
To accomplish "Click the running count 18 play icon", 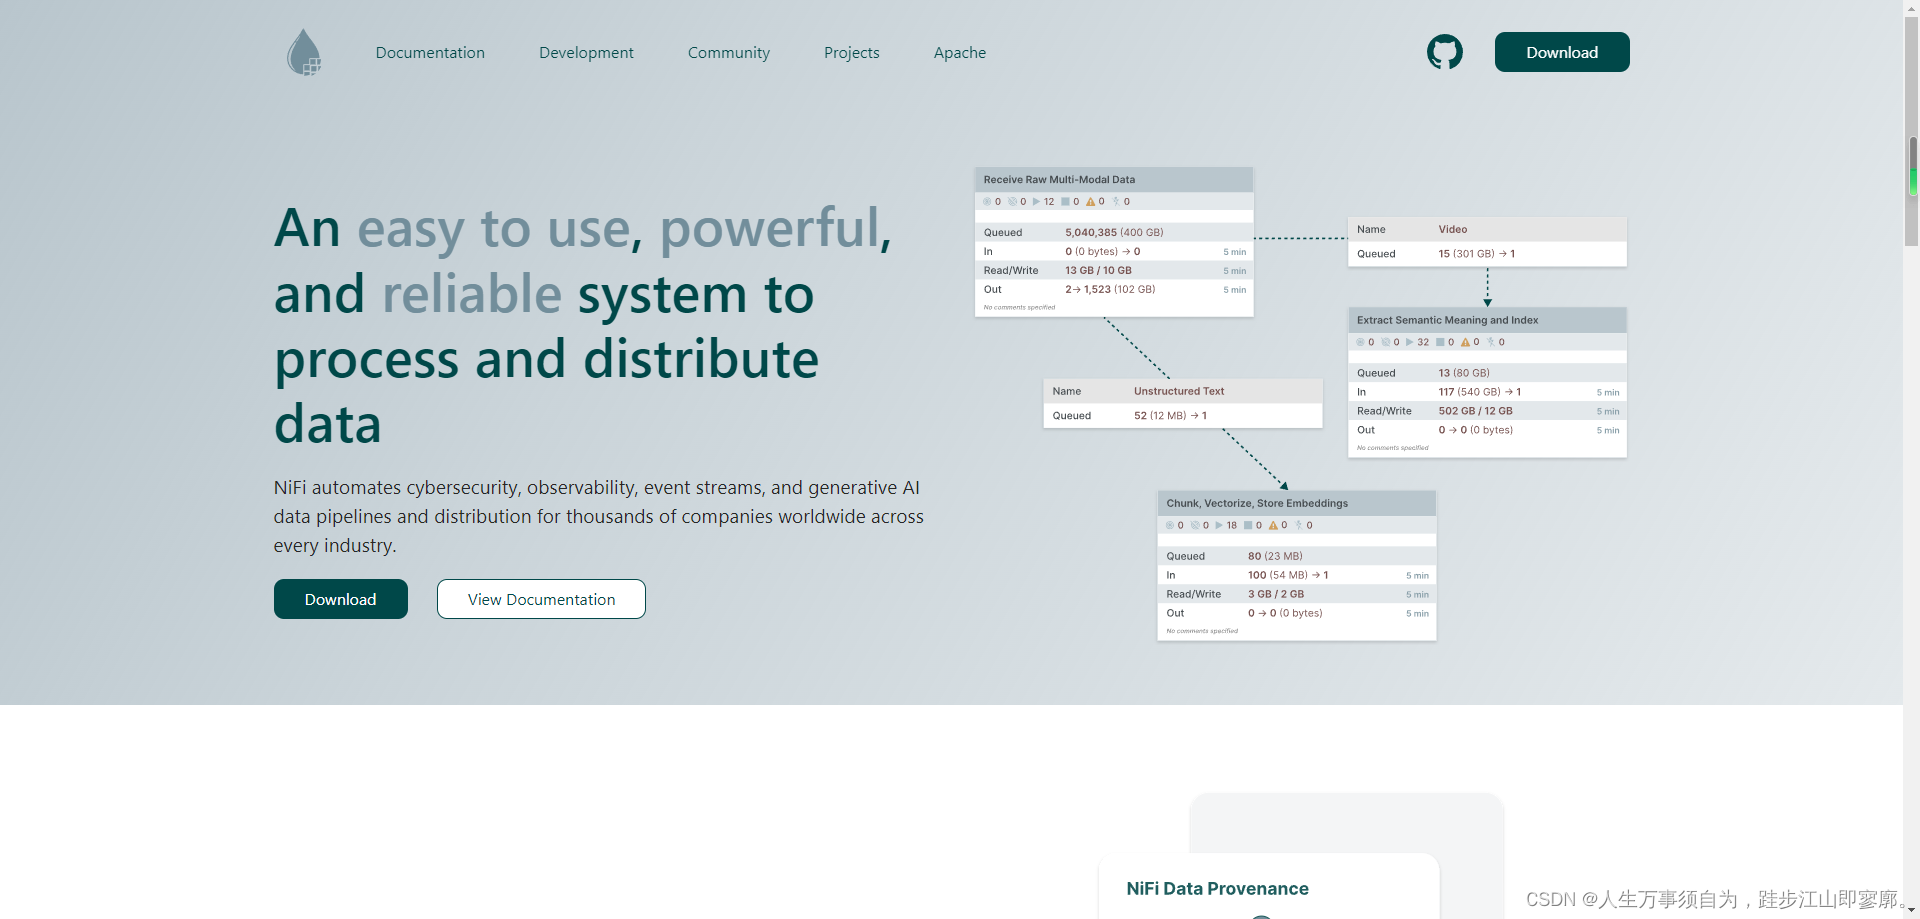I will point(1219,525).
